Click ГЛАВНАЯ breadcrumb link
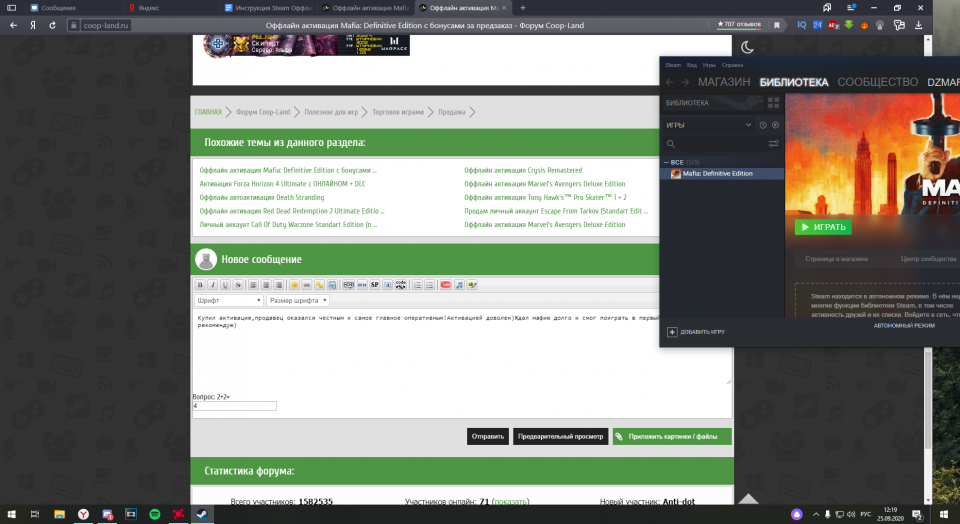This screenshot has width=960, height=524. (208, 112)
